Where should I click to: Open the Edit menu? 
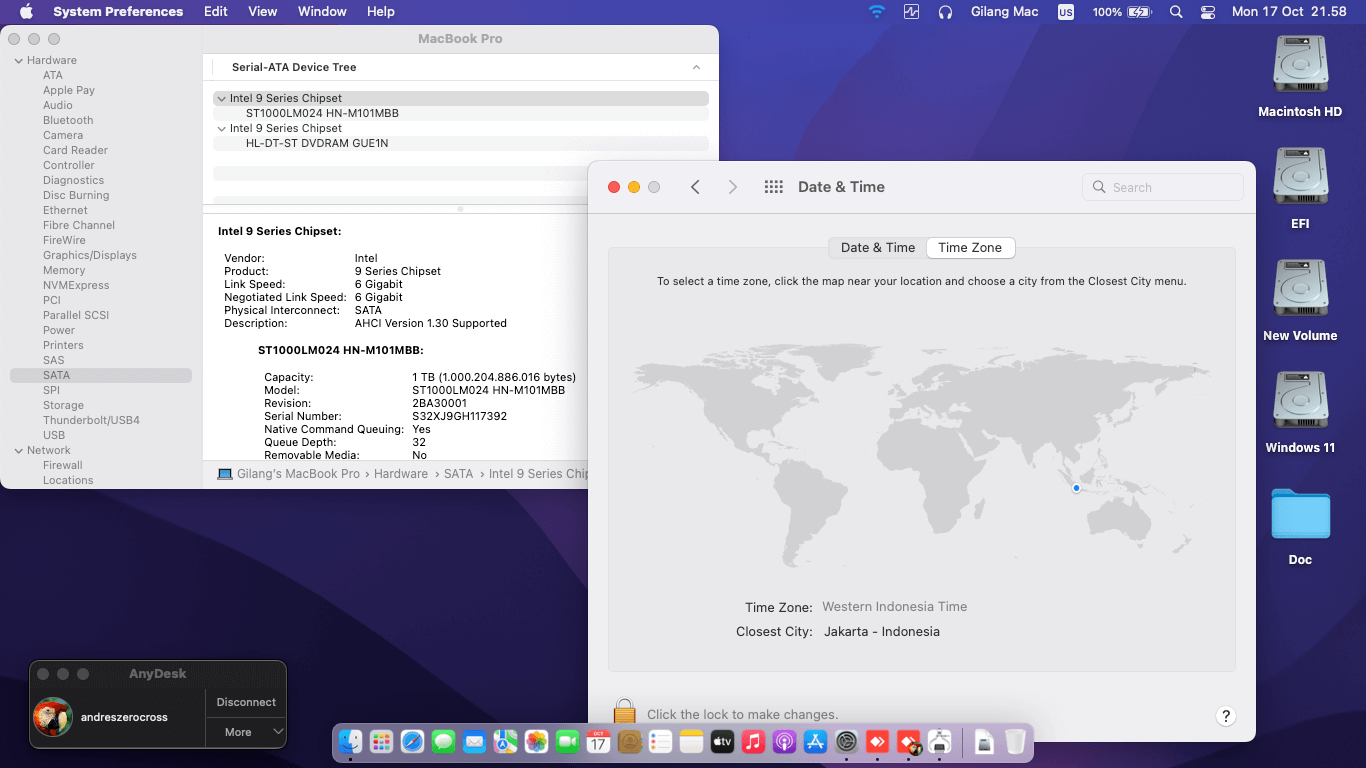[216, 12]
